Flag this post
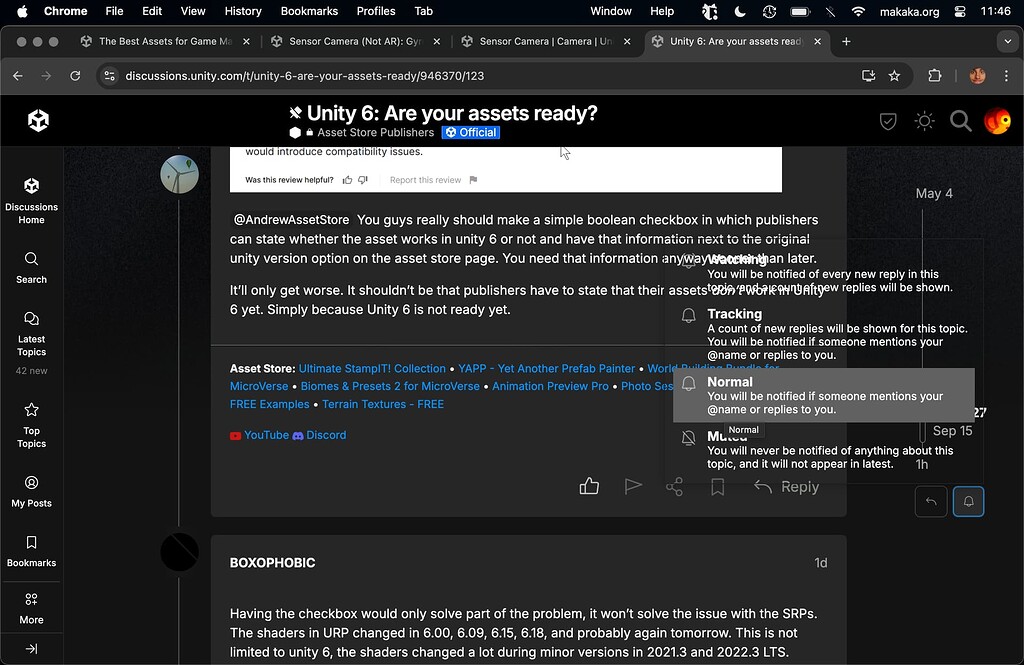 pos(633,486)
